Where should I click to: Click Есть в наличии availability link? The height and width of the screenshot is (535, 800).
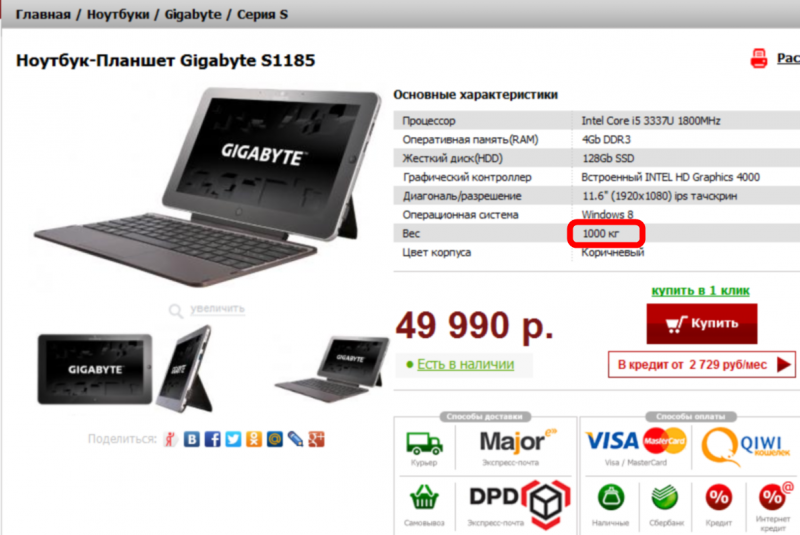465,364
